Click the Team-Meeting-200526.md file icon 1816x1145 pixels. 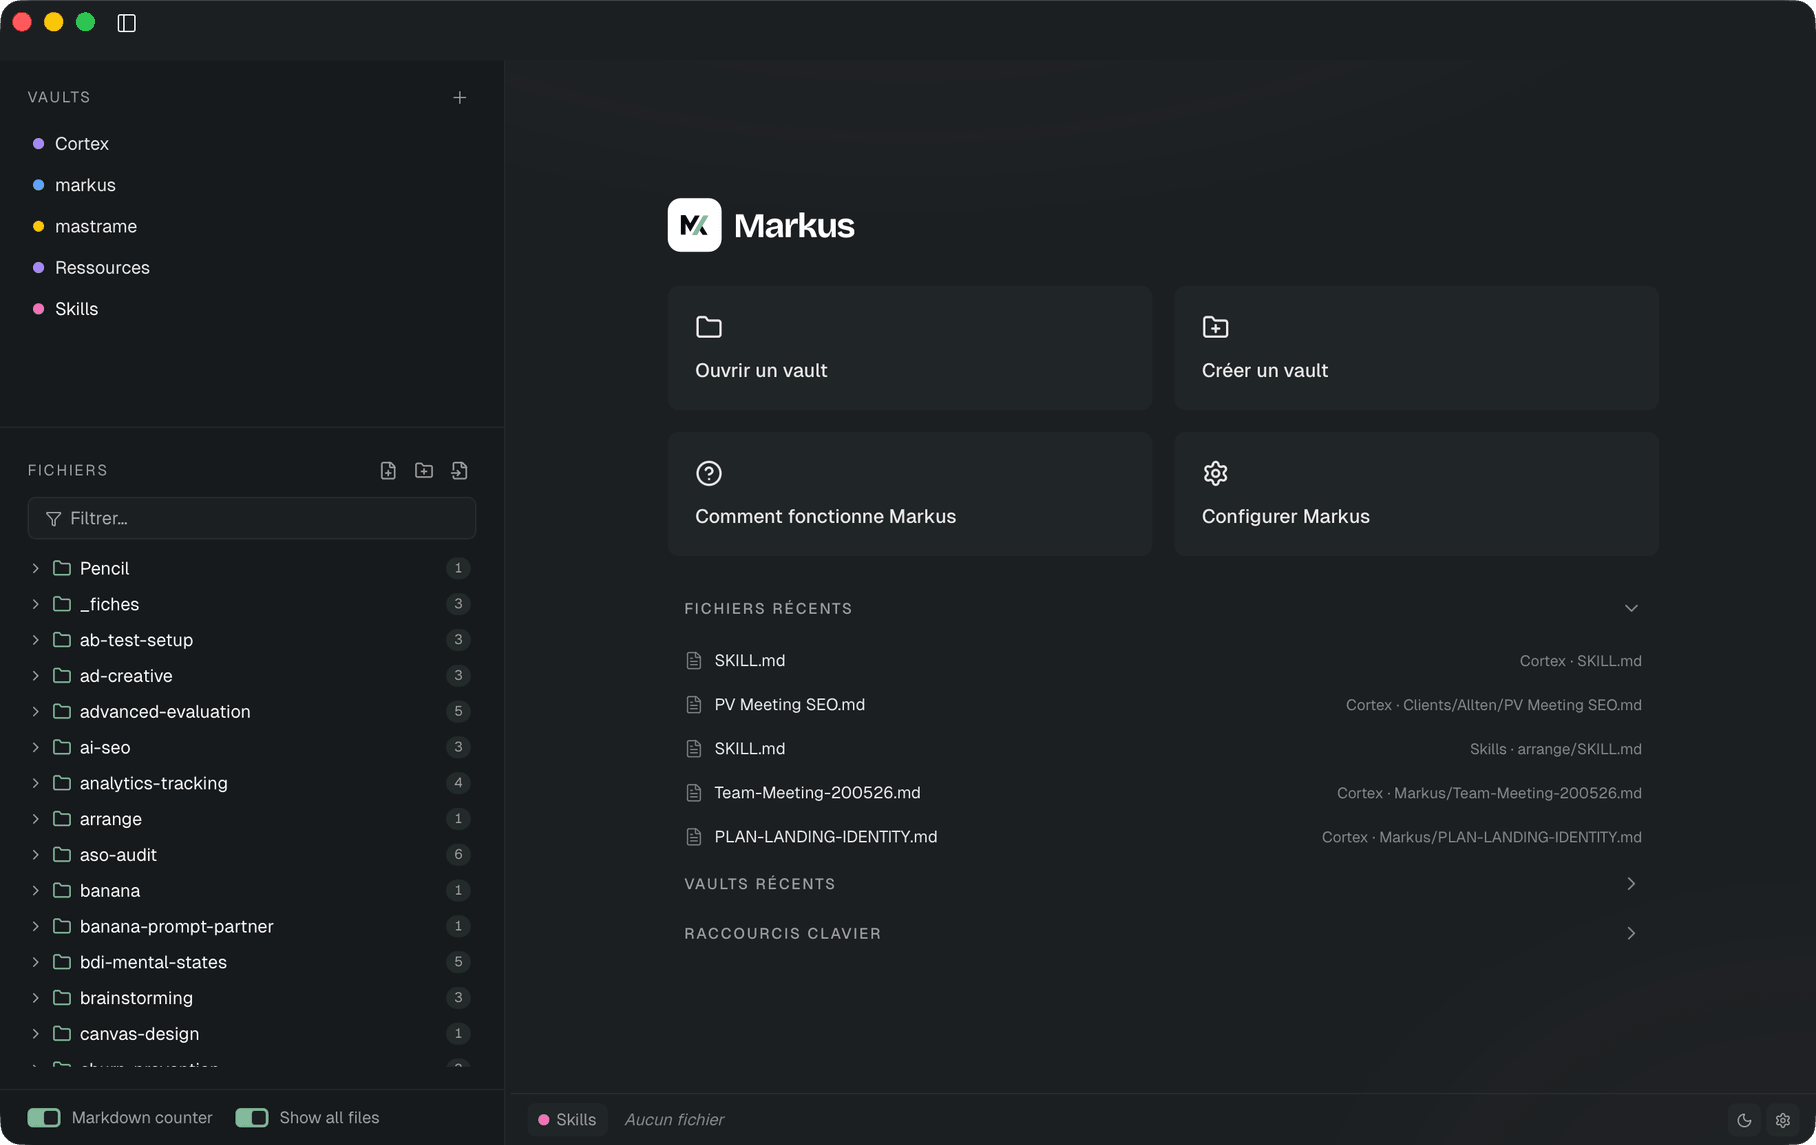point(694,793)
